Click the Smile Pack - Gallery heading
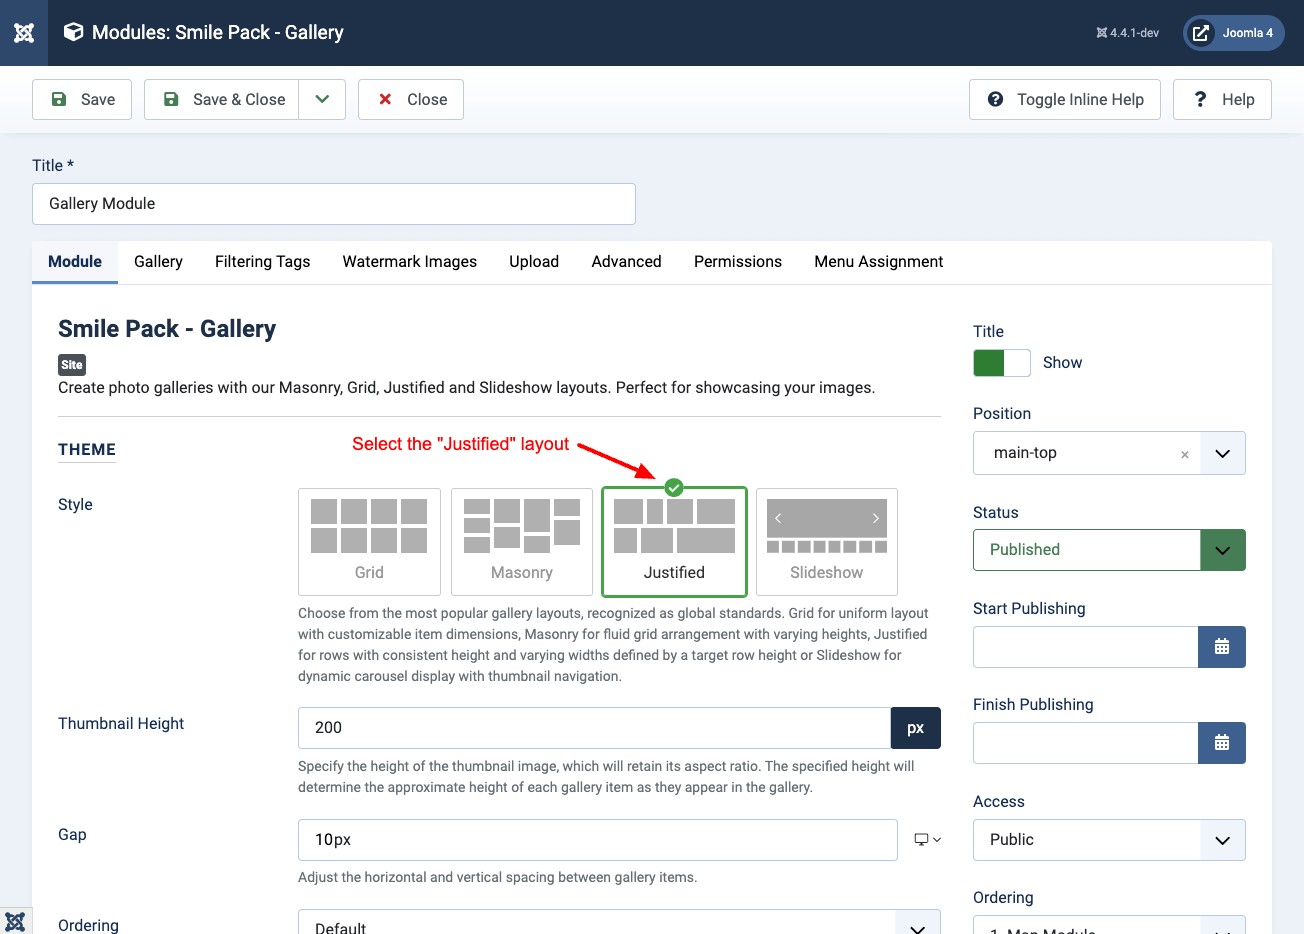 167,329
